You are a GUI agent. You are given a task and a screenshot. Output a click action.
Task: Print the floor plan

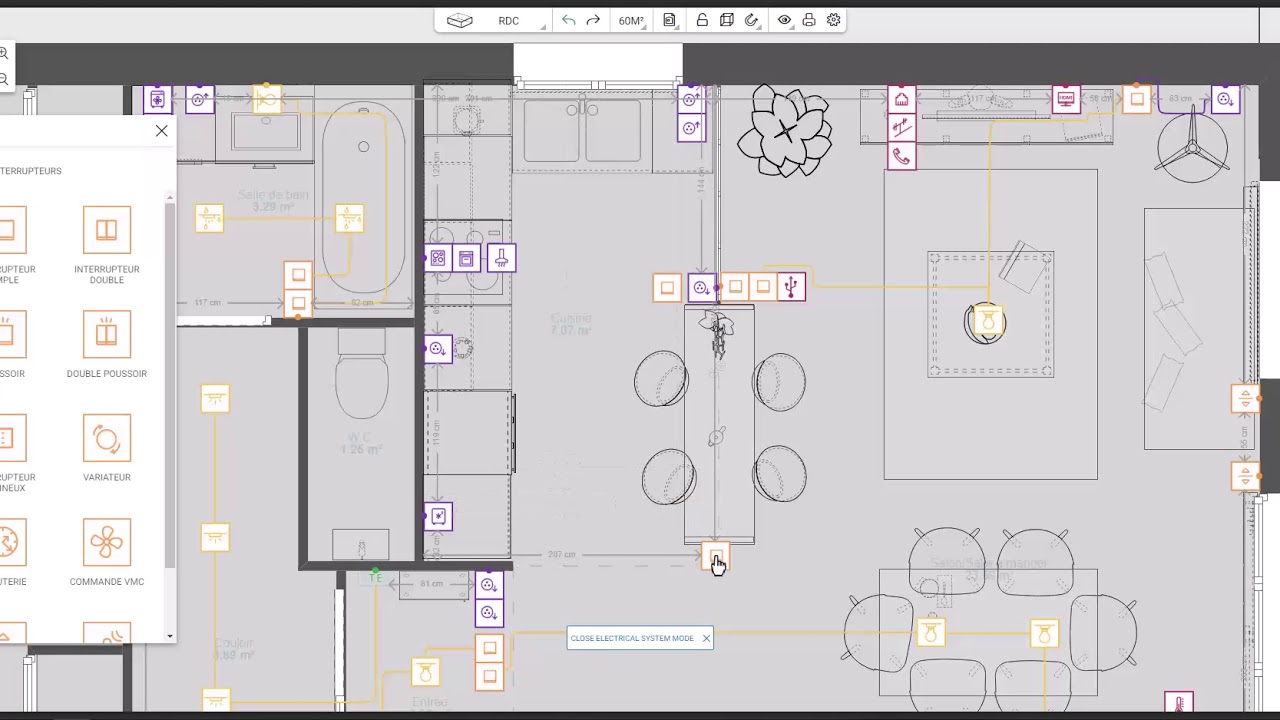(809, 20)
